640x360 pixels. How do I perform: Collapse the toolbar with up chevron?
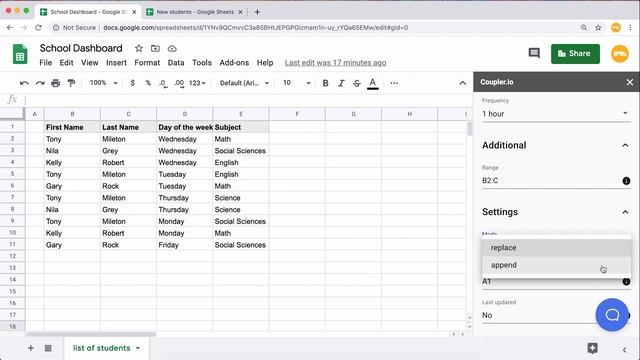[462, 83]
